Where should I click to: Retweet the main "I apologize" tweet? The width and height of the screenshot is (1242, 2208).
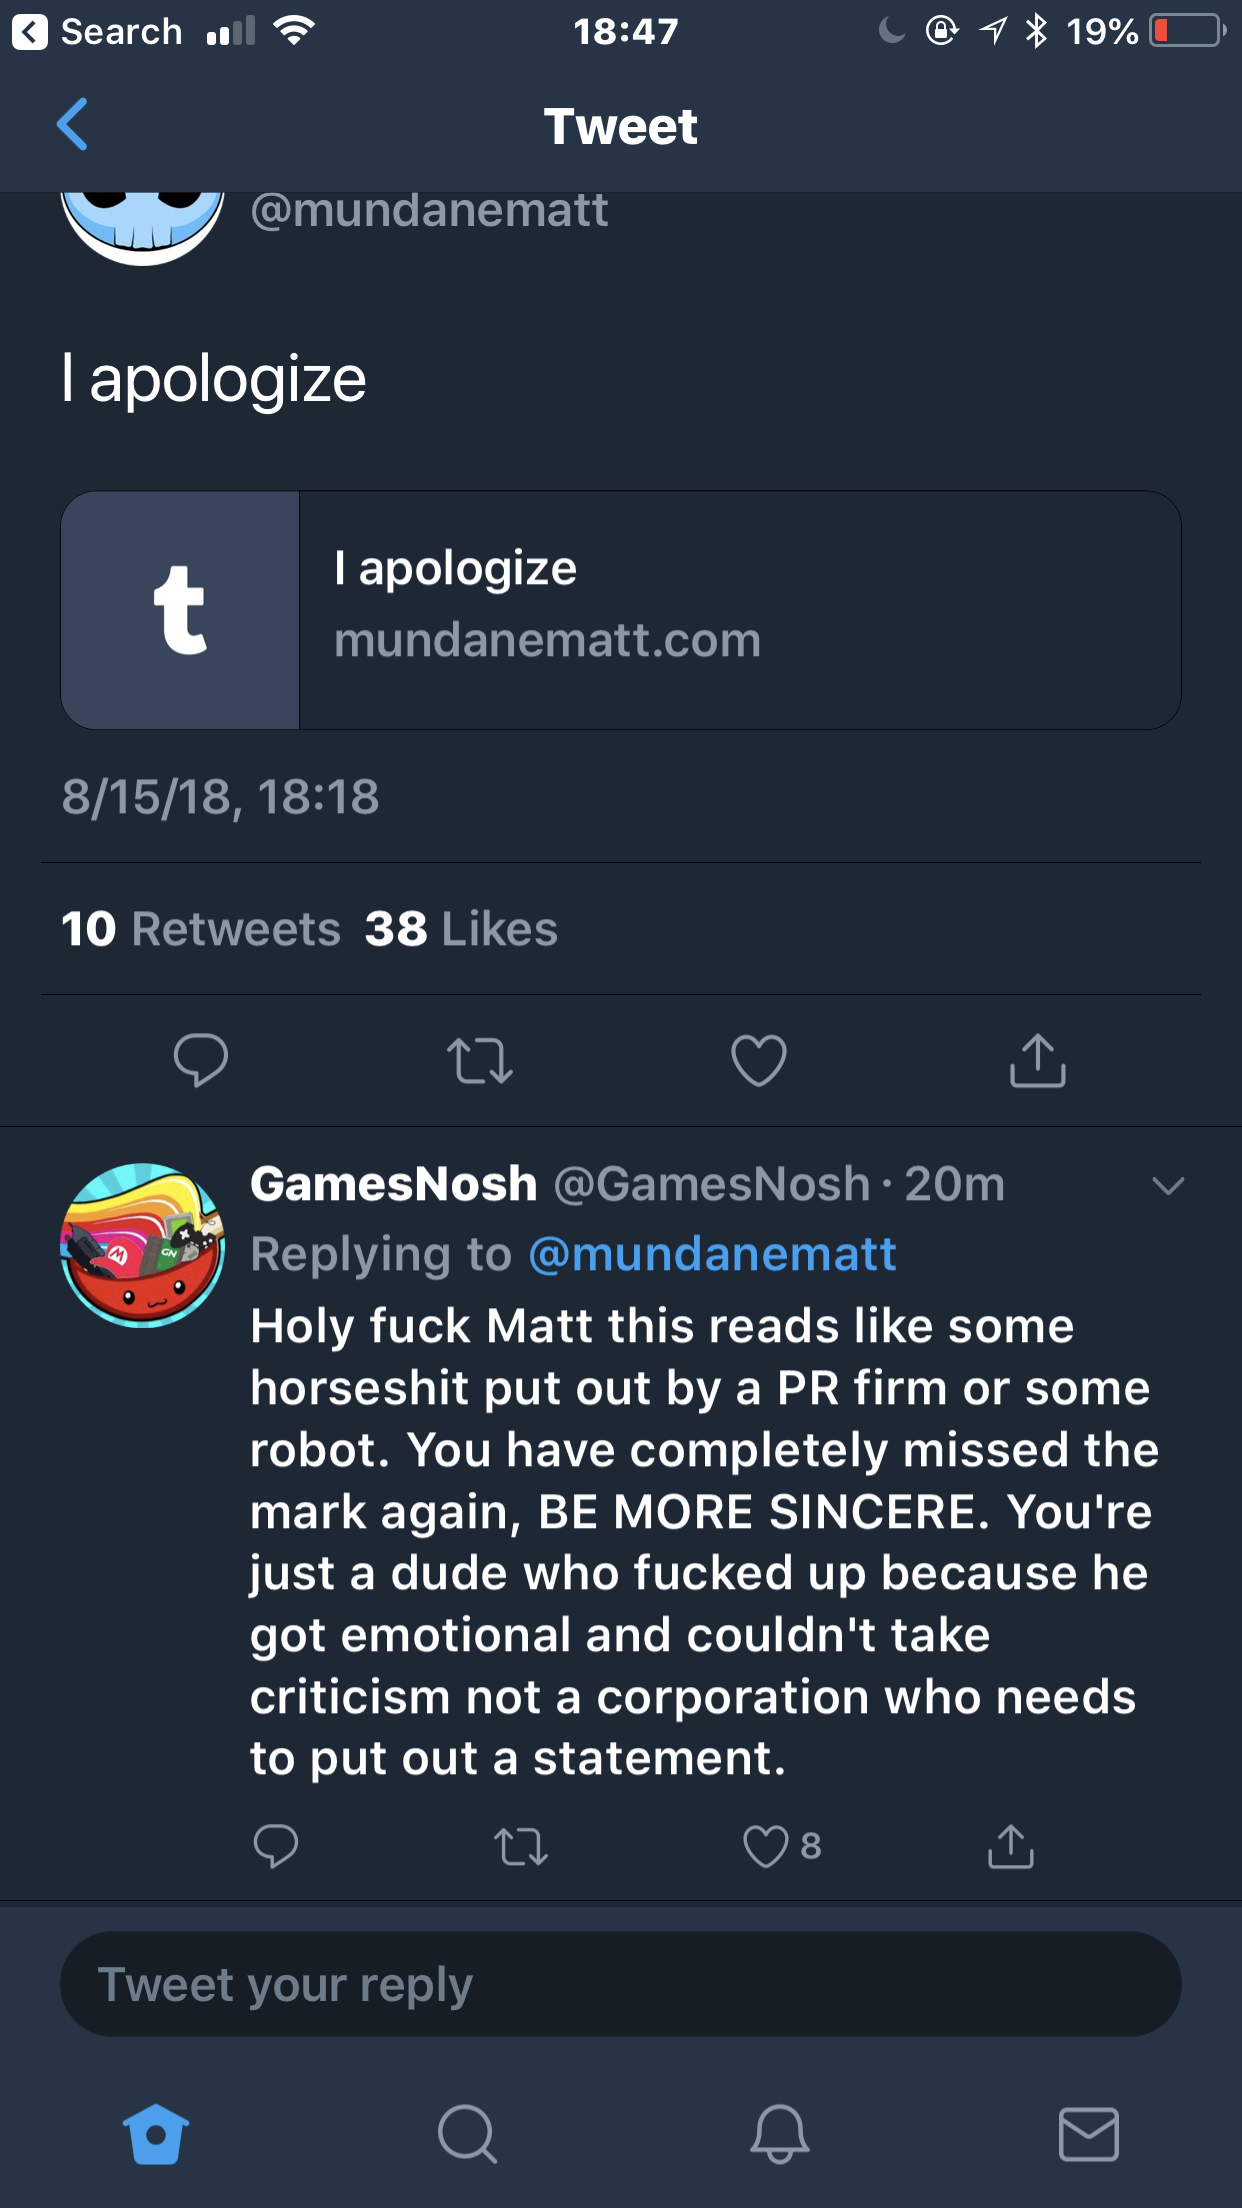[x=480, y=1060]
